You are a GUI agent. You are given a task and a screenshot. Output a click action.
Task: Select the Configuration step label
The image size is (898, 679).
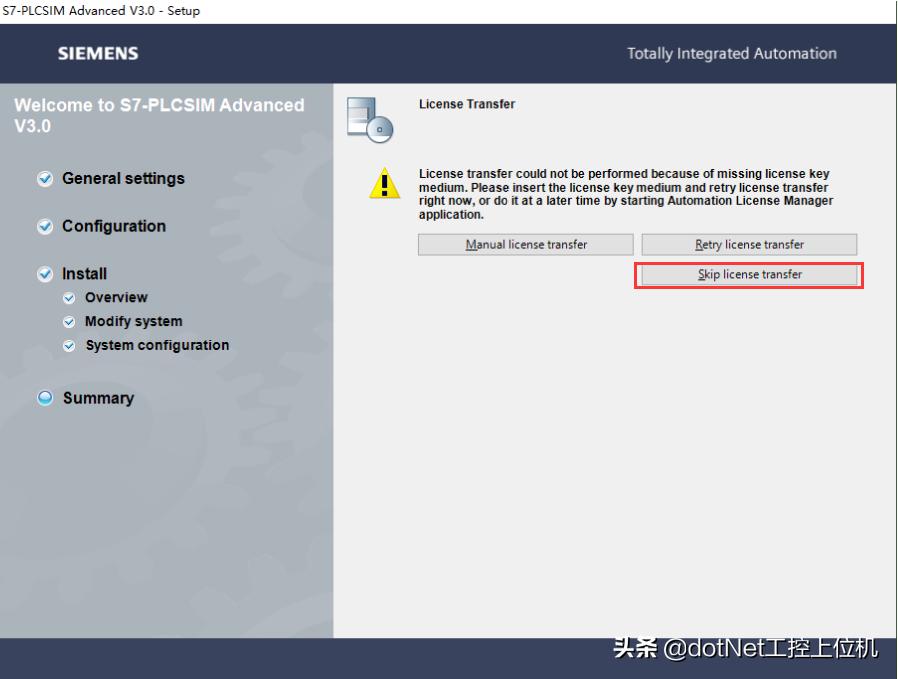[x=114, y=226]
